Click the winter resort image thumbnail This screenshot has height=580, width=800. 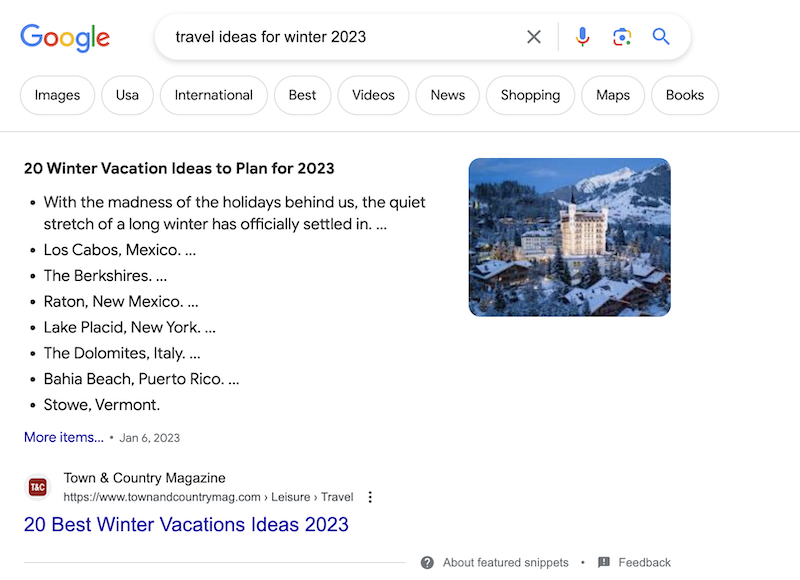click(x=569, y=237)
